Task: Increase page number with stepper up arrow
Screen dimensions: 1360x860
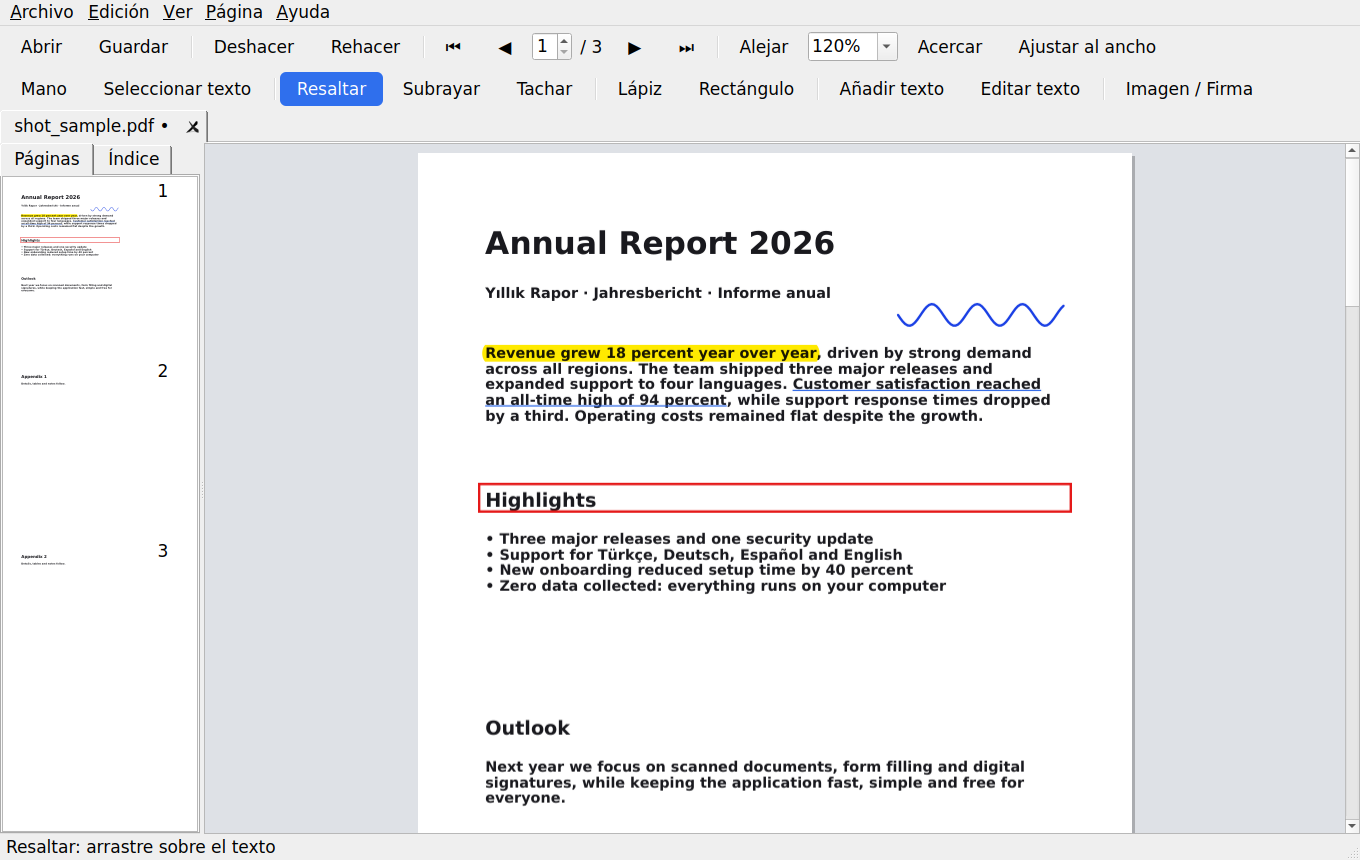Action: pyautogui.click(x=564, y=41)
